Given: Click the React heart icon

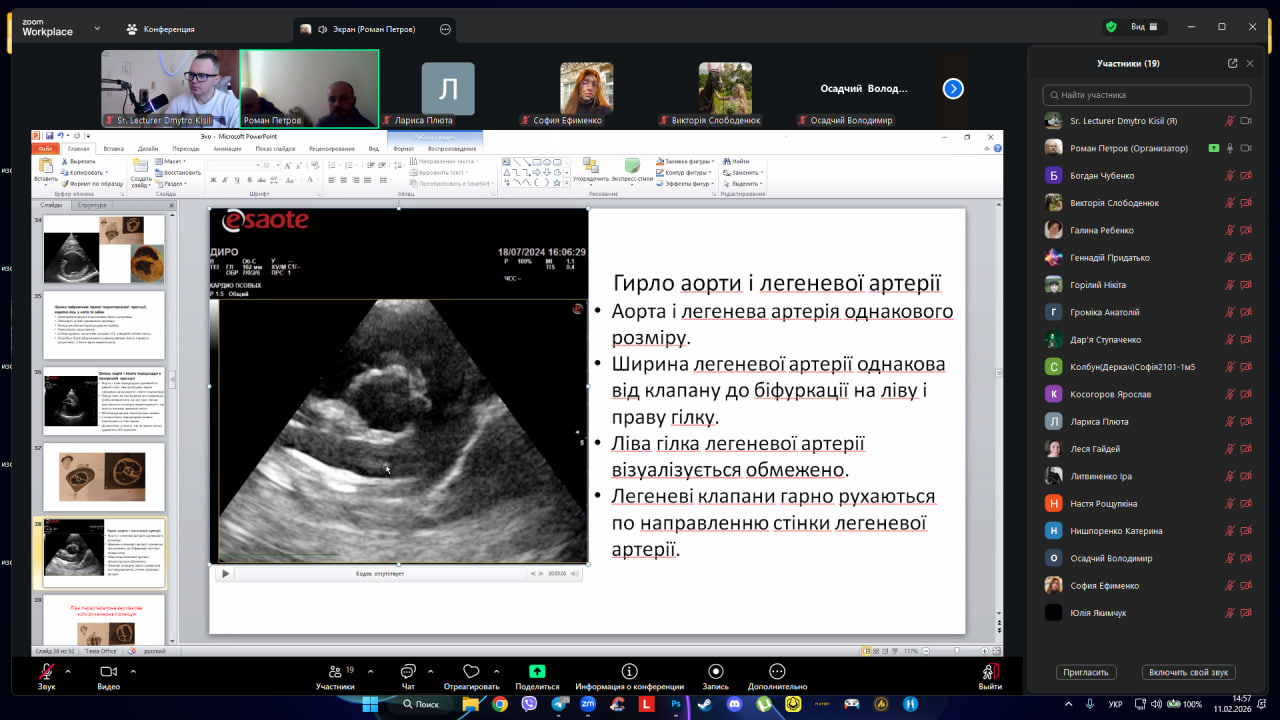Looking at the screenshot, I should point(471,672).
